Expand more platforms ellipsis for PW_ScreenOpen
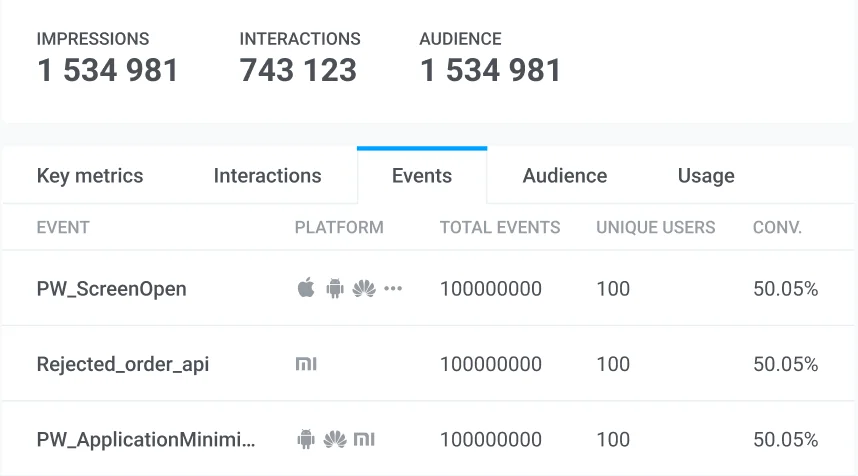Image resolution: width=858 pixels, height=476 pixels. pyautogui.click(x=393, y=289)
